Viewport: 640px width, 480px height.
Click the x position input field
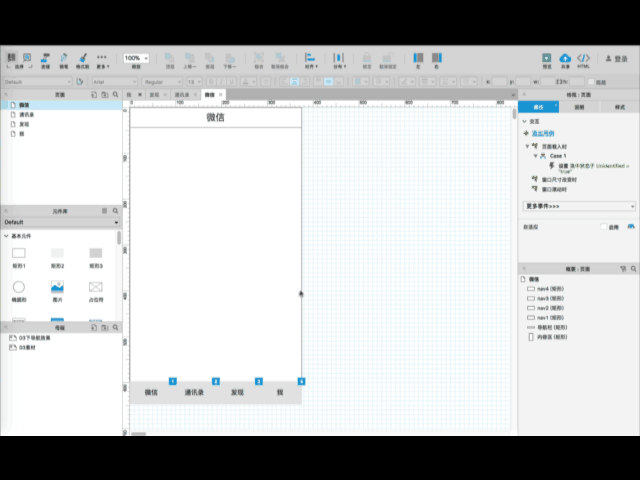(499, 82)
